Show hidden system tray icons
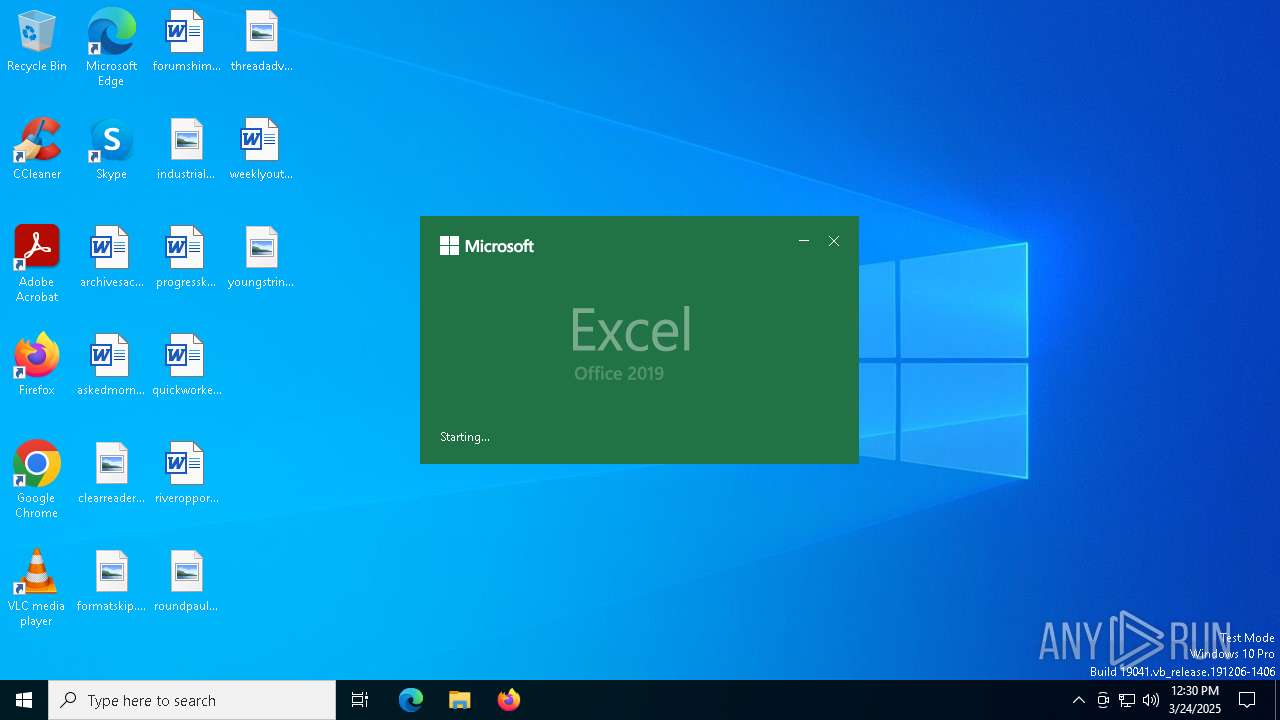Image resolution: width=1280 pixels, height=720 pixels. tap(1078, 700)
